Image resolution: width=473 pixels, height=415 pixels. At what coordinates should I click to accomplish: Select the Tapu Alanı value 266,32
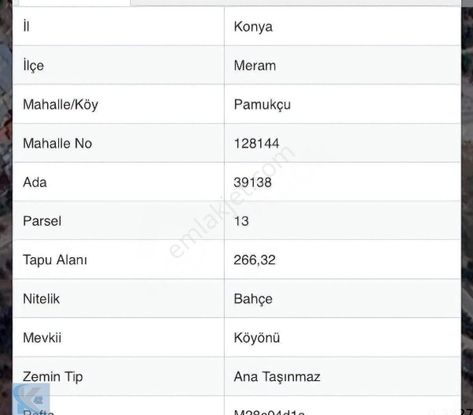[x=254, y=260]
